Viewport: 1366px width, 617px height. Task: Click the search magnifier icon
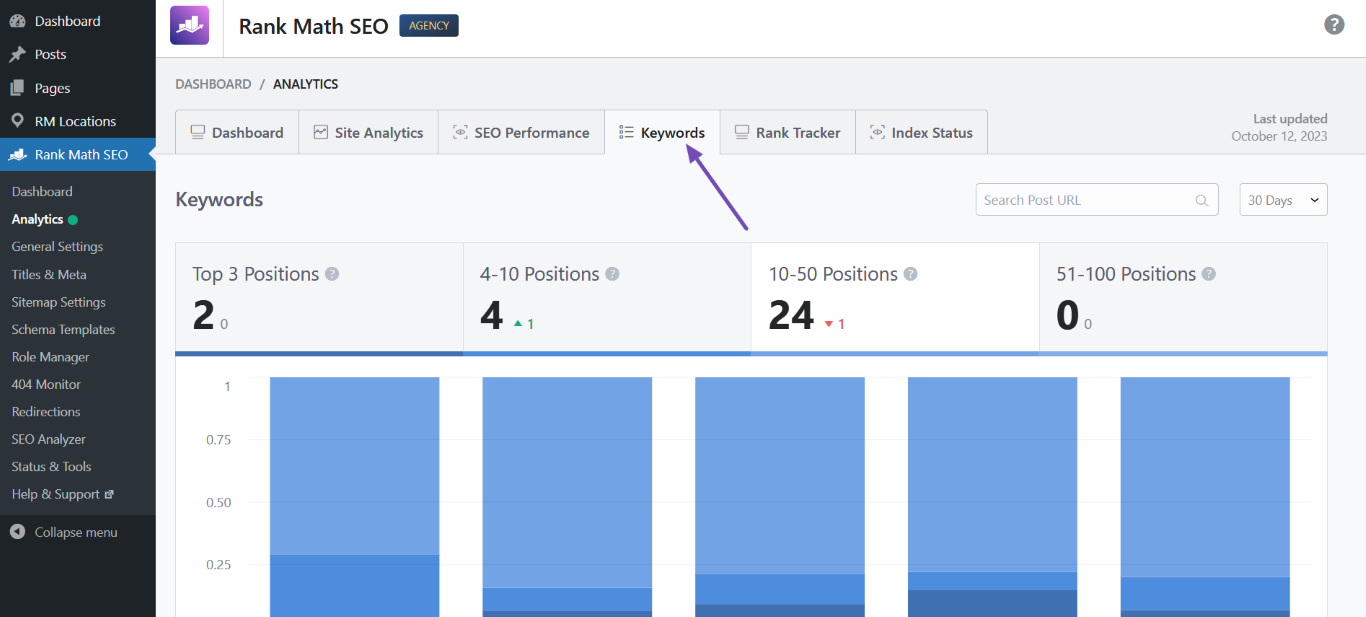[1202, 200]
